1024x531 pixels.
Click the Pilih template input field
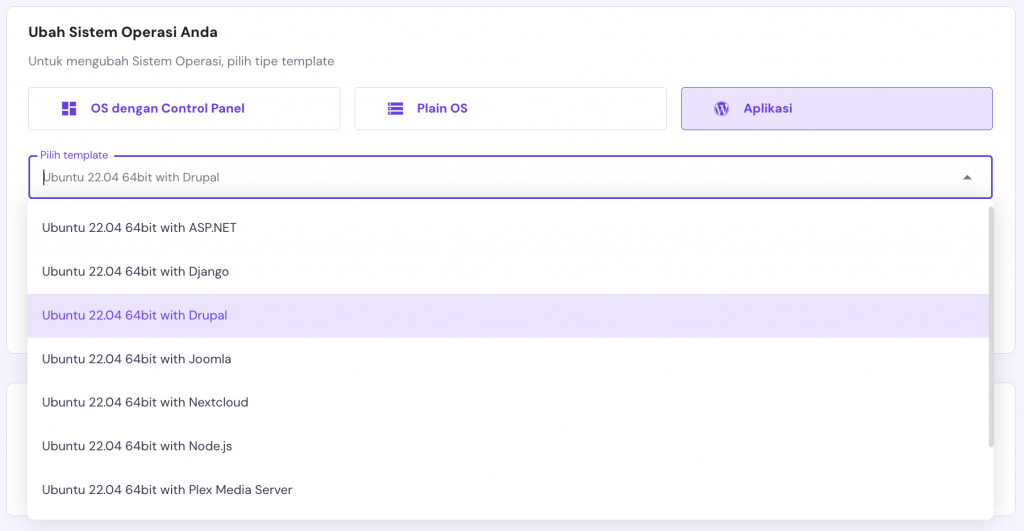(x=490, y=178)
